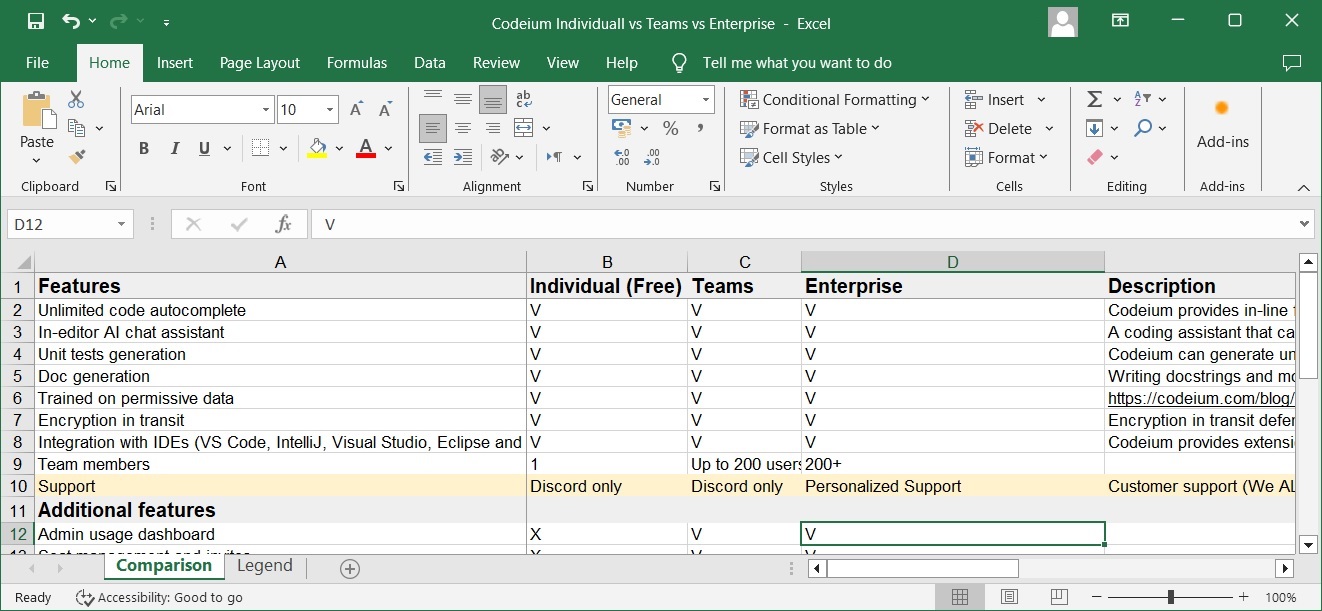This screenshot has width=1322, height=611.
Task: Click the AutoSum icon
Action: [x=1093, y=99]
